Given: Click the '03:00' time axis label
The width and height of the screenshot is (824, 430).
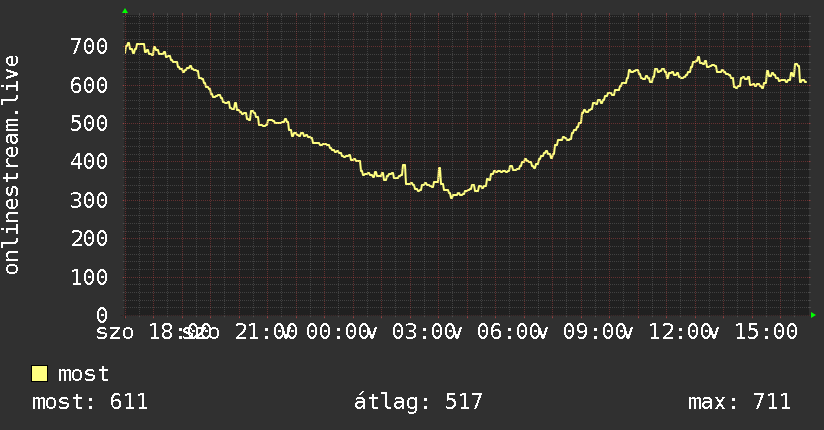Looking at the screenshot, I should click(424, 332).
